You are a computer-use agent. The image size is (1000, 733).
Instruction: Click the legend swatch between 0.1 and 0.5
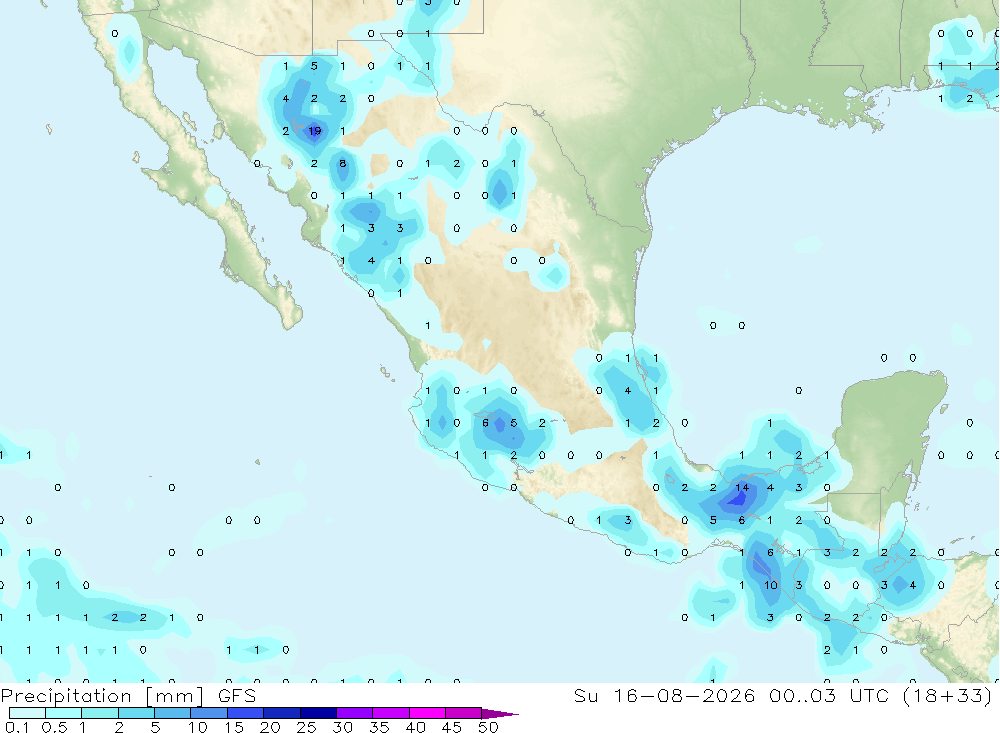point(27,713)
